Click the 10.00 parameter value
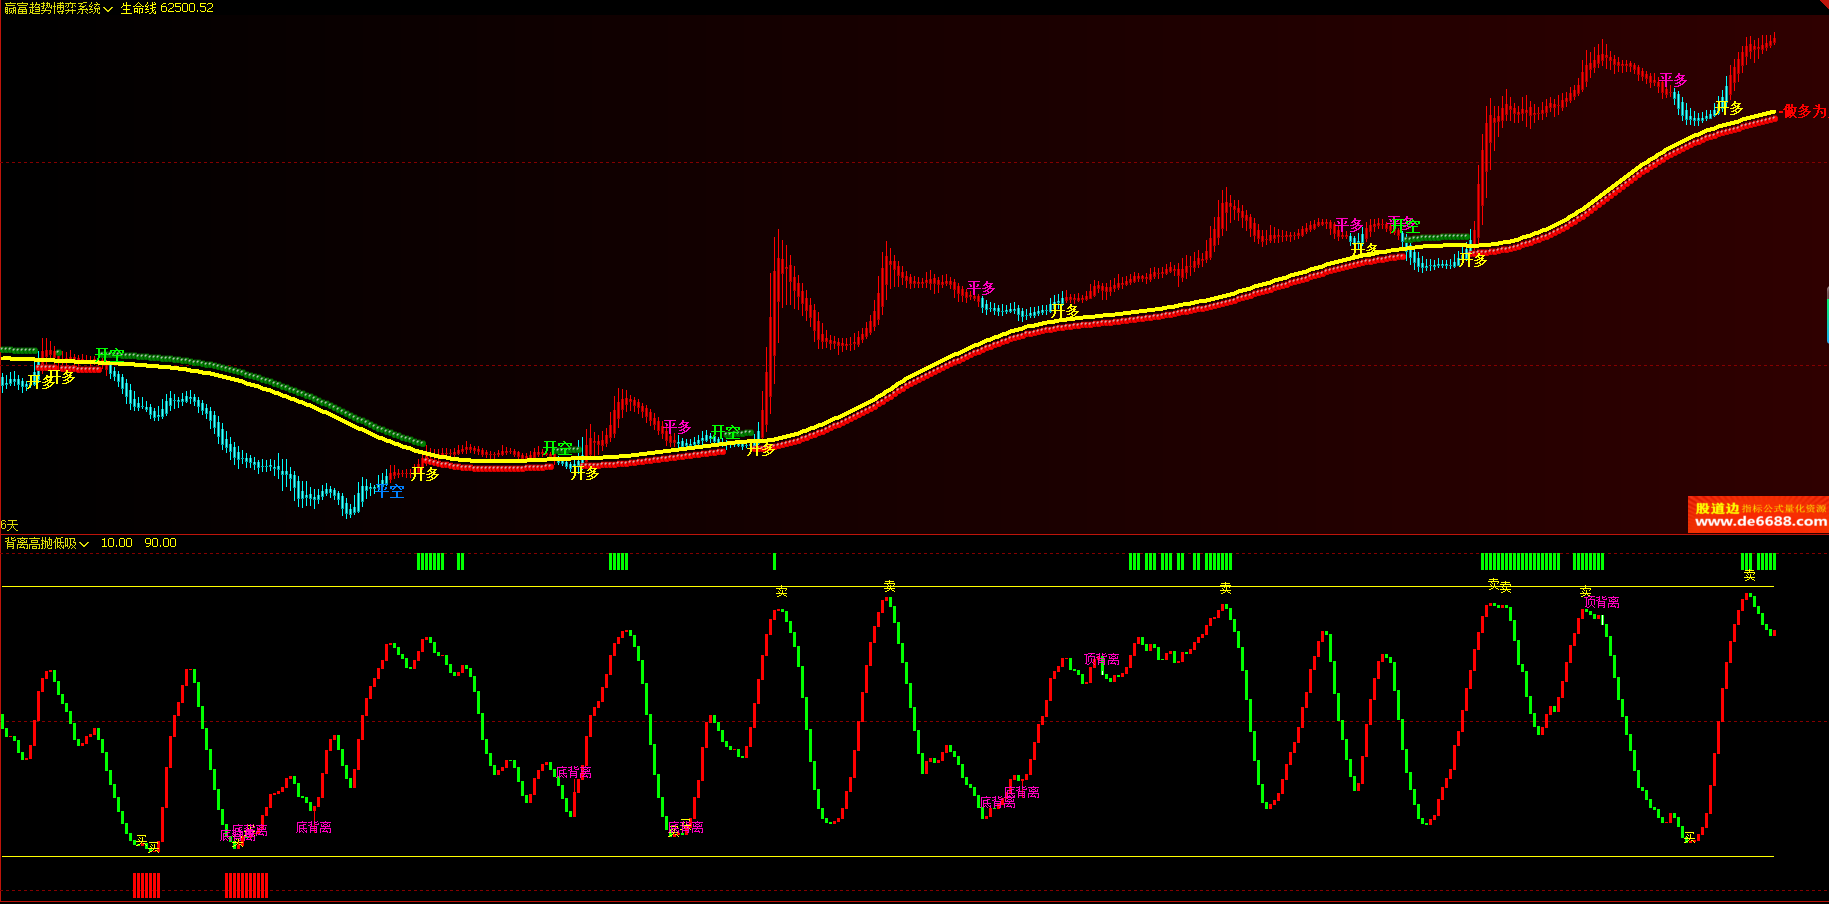The width and height of the screenshot is (1829, 904). pos(116,543)
